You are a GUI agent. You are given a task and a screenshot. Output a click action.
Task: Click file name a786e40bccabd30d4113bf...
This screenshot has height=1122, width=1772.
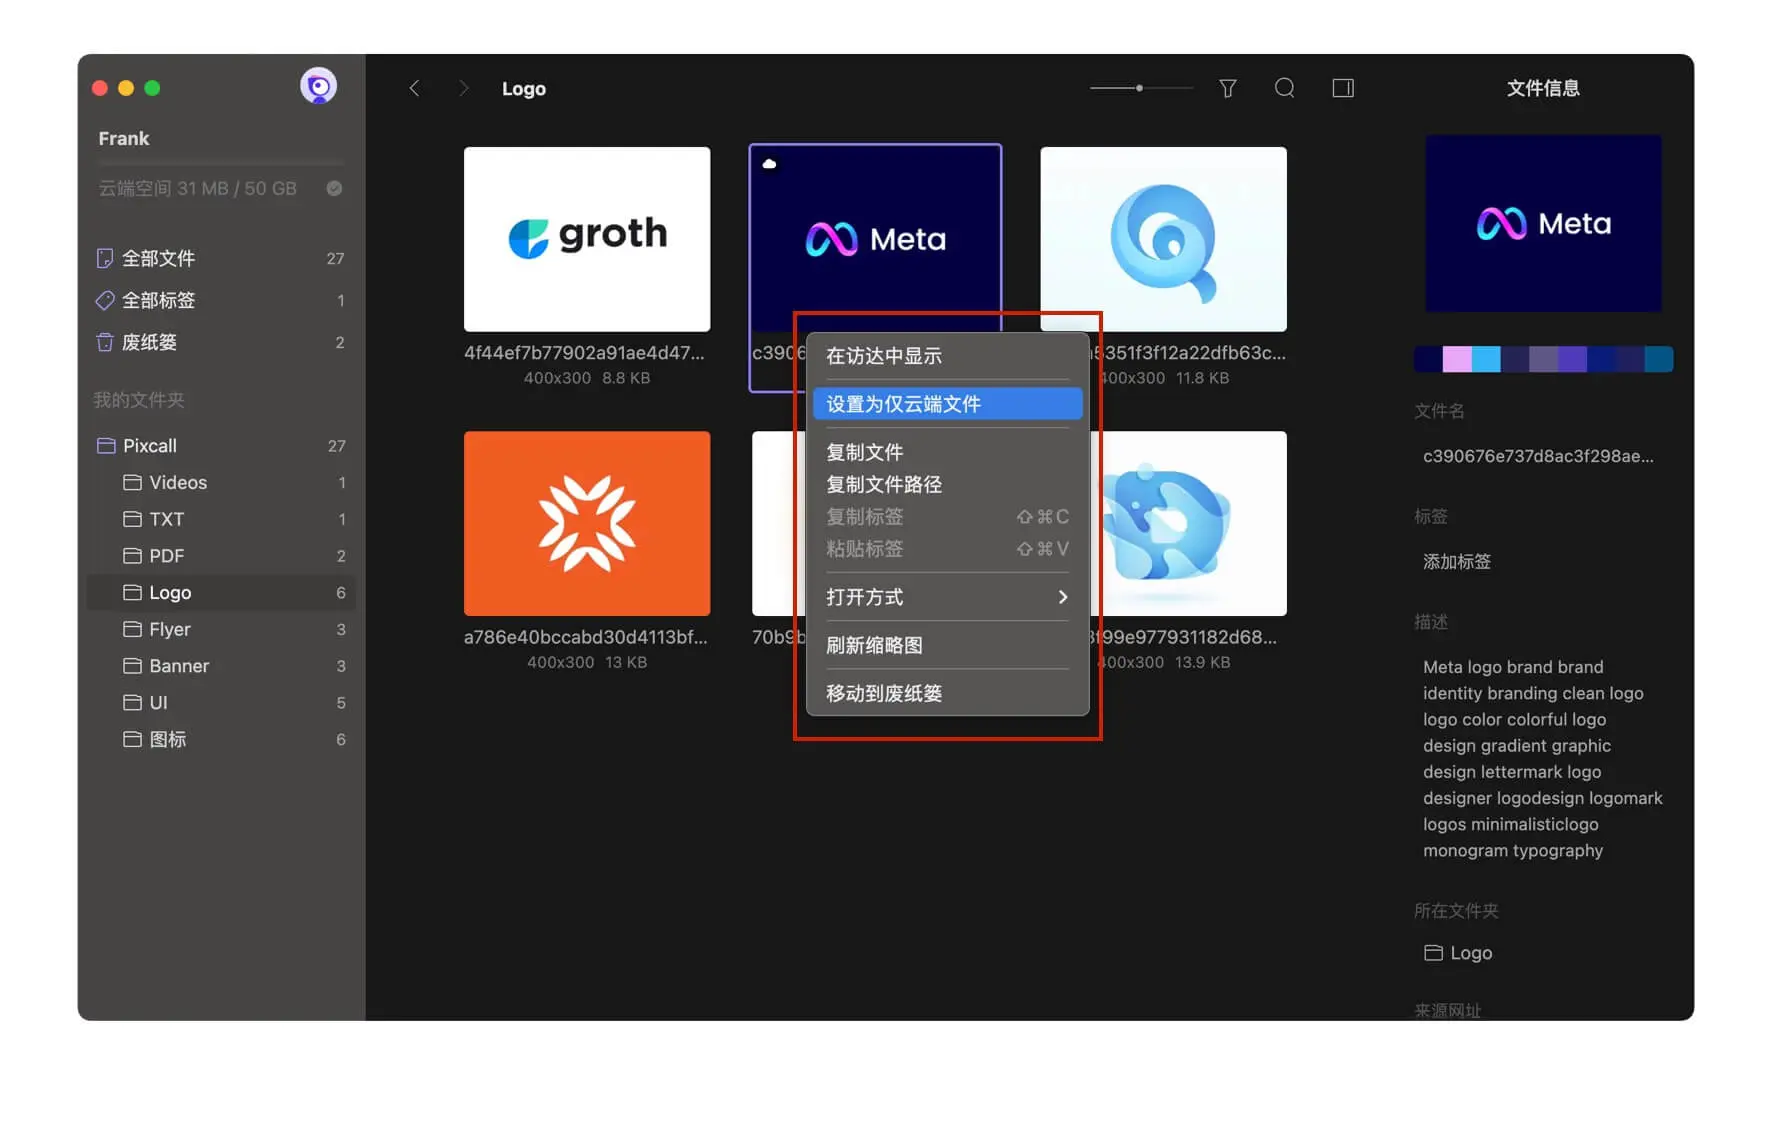coord(585,636)
